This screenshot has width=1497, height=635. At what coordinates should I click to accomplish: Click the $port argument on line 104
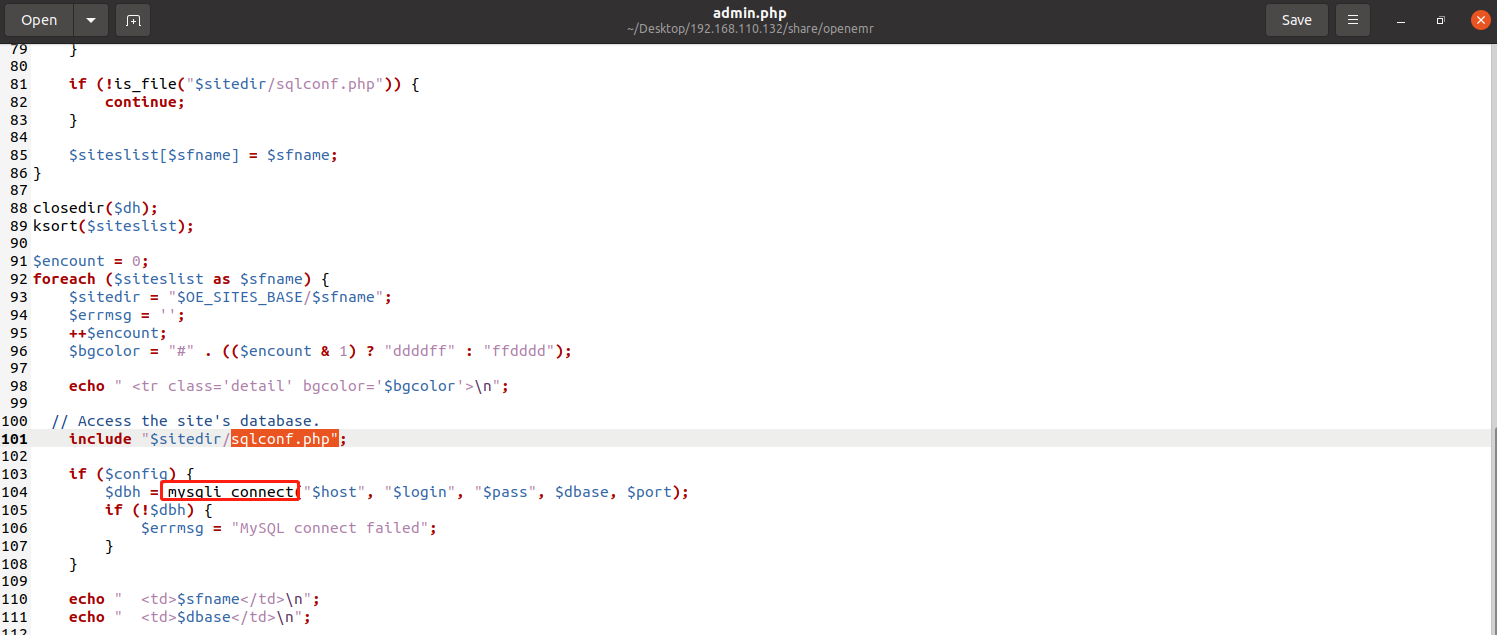pyautogui.click(x=649, y=492)
